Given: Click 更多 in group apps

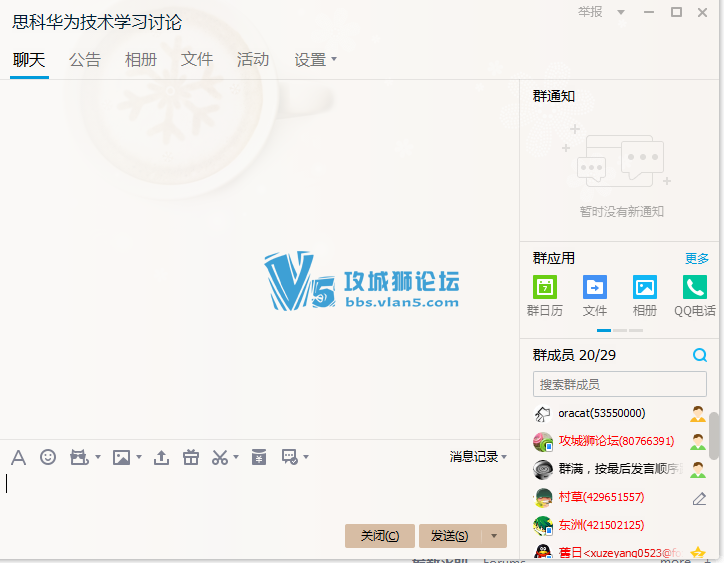Looking at the screenshot, I should pos(697,259).
